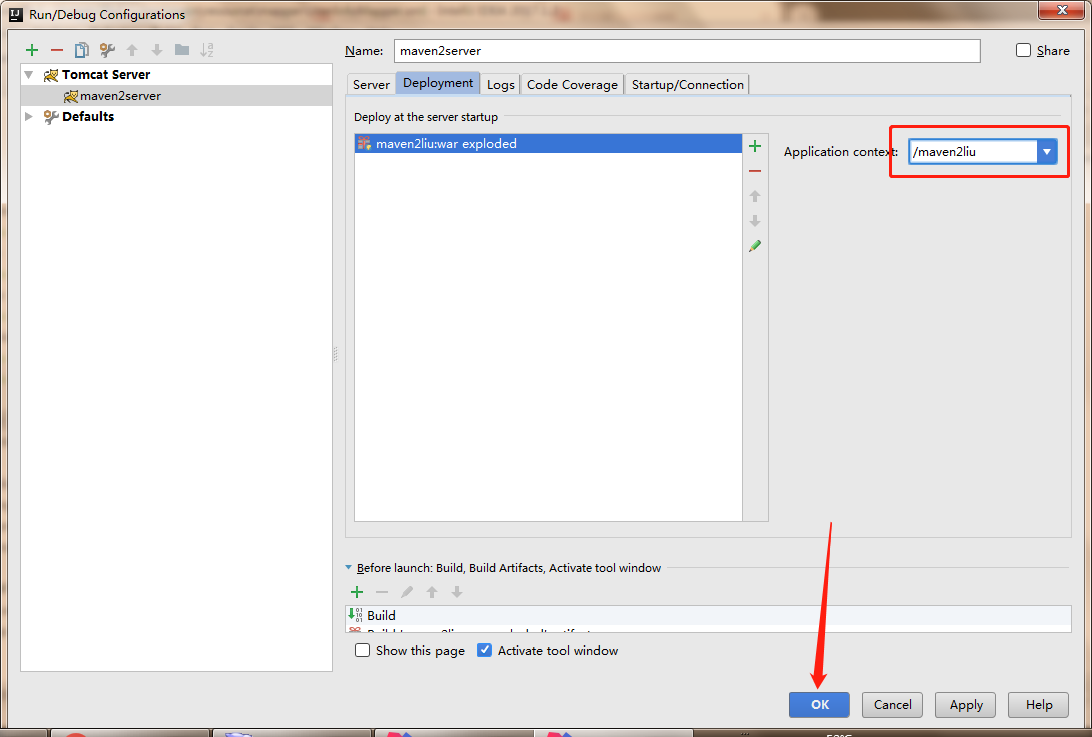Move configuration down arrow in left toolbar

click(157, 50)
